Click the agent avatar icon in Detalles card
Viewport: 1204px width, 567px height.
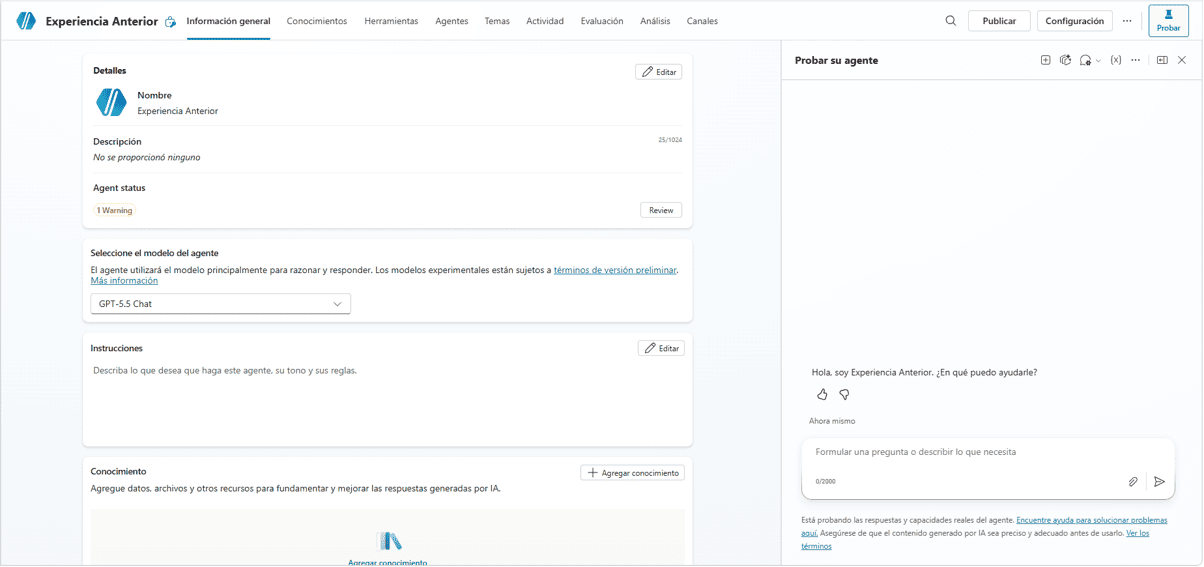(x=111, y=102)
